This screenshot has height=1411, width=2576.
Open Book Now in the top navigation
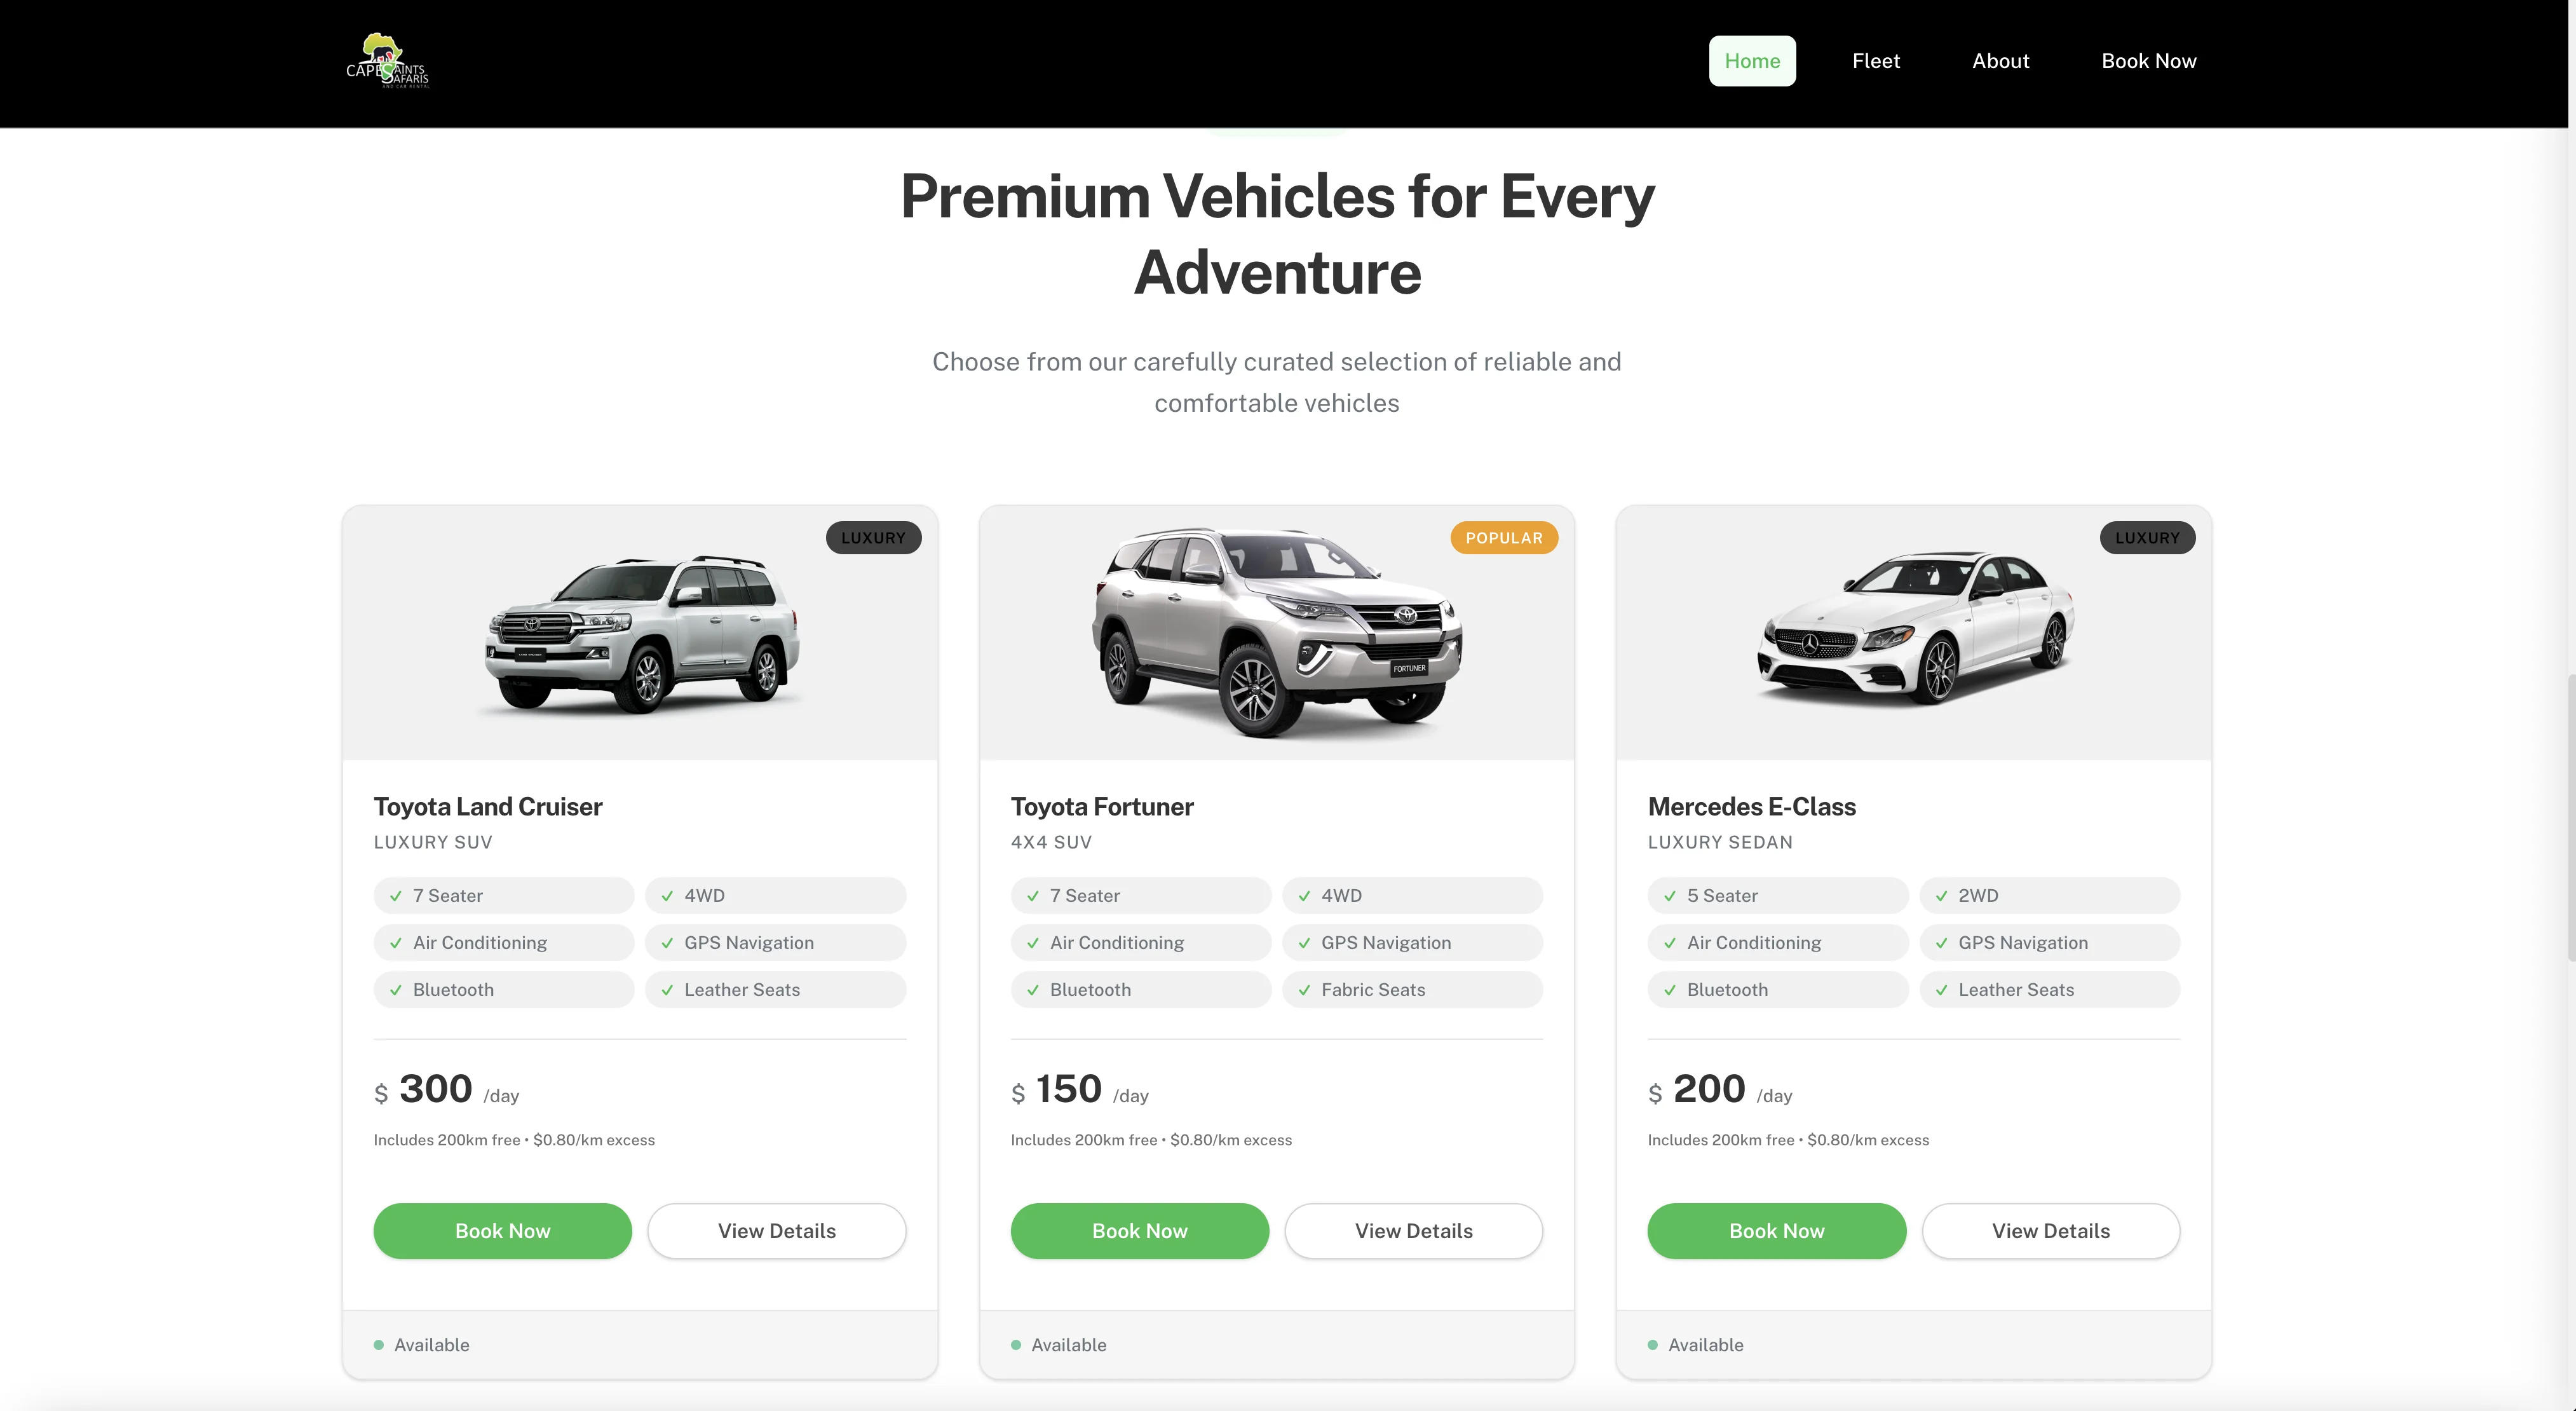pos(2148,61)
